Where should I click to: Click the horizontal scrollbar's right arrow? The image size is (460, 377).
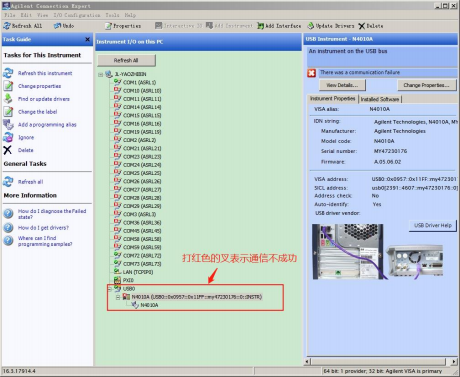[454, 361]
